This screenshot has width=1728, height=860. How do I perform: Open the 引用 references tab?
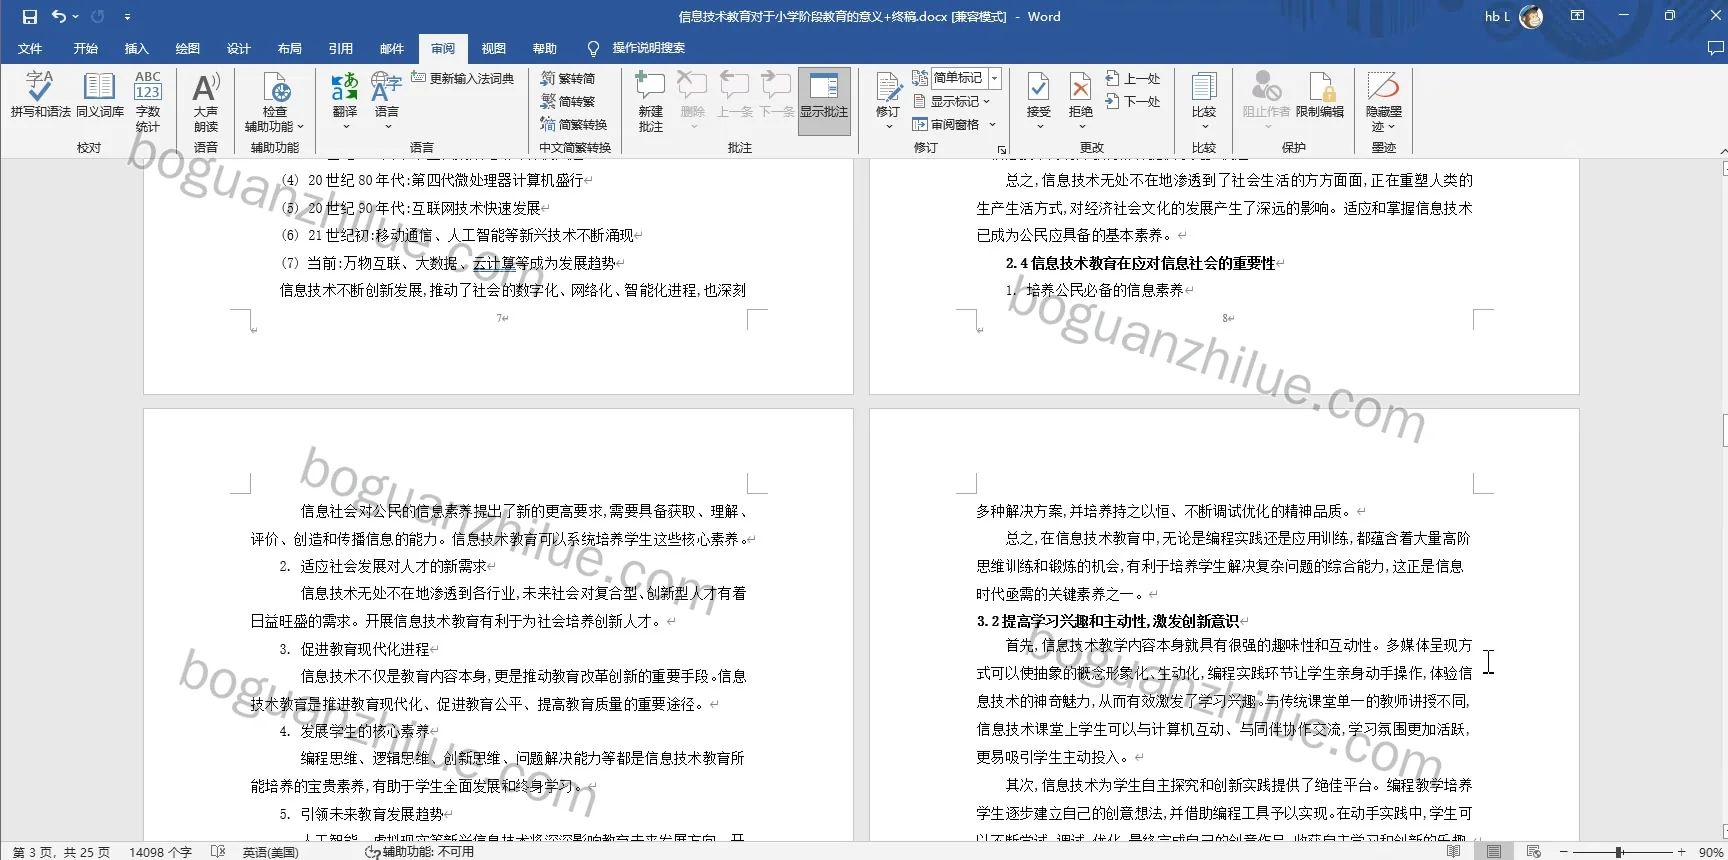[x=340, y=48]
